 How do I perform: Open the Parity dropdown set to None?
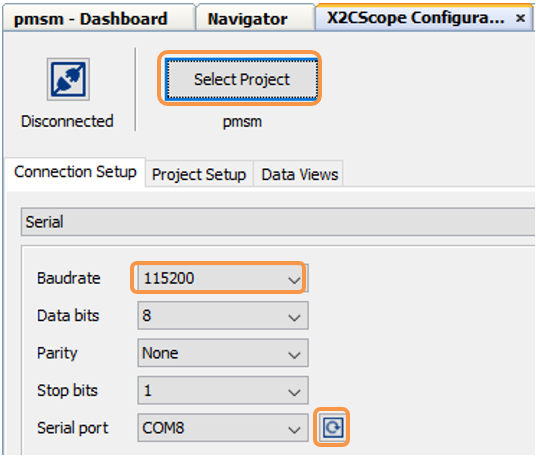coord(223,353)
